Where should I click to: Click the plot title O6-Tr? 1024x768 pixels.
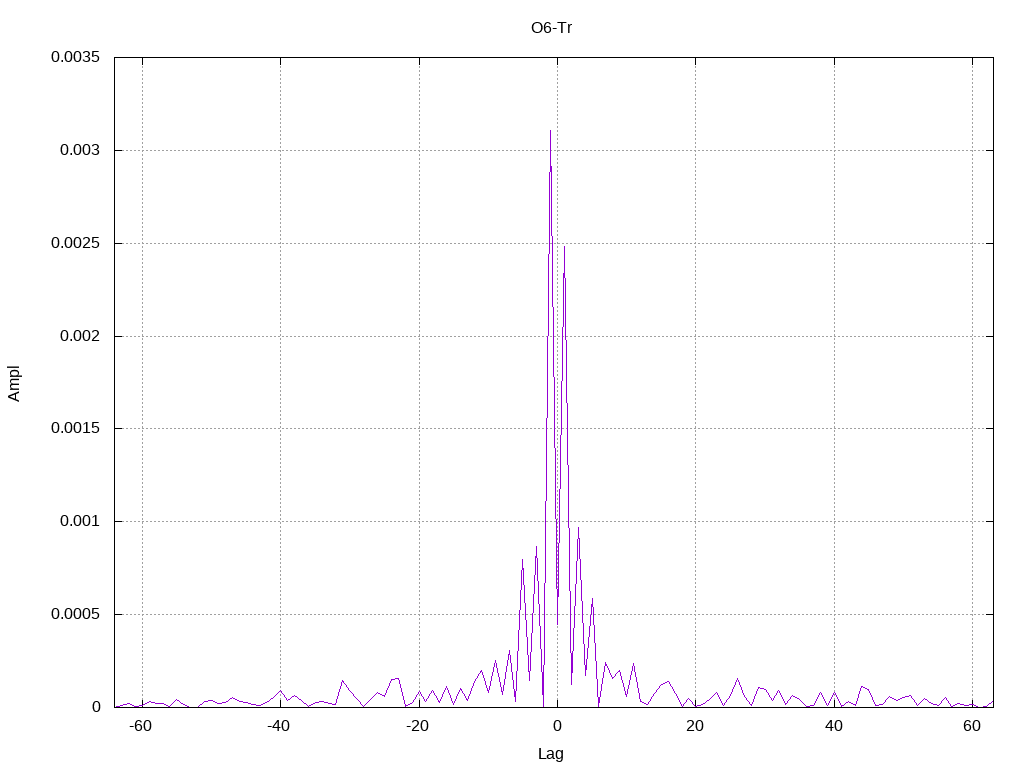[x=551, y=28]
